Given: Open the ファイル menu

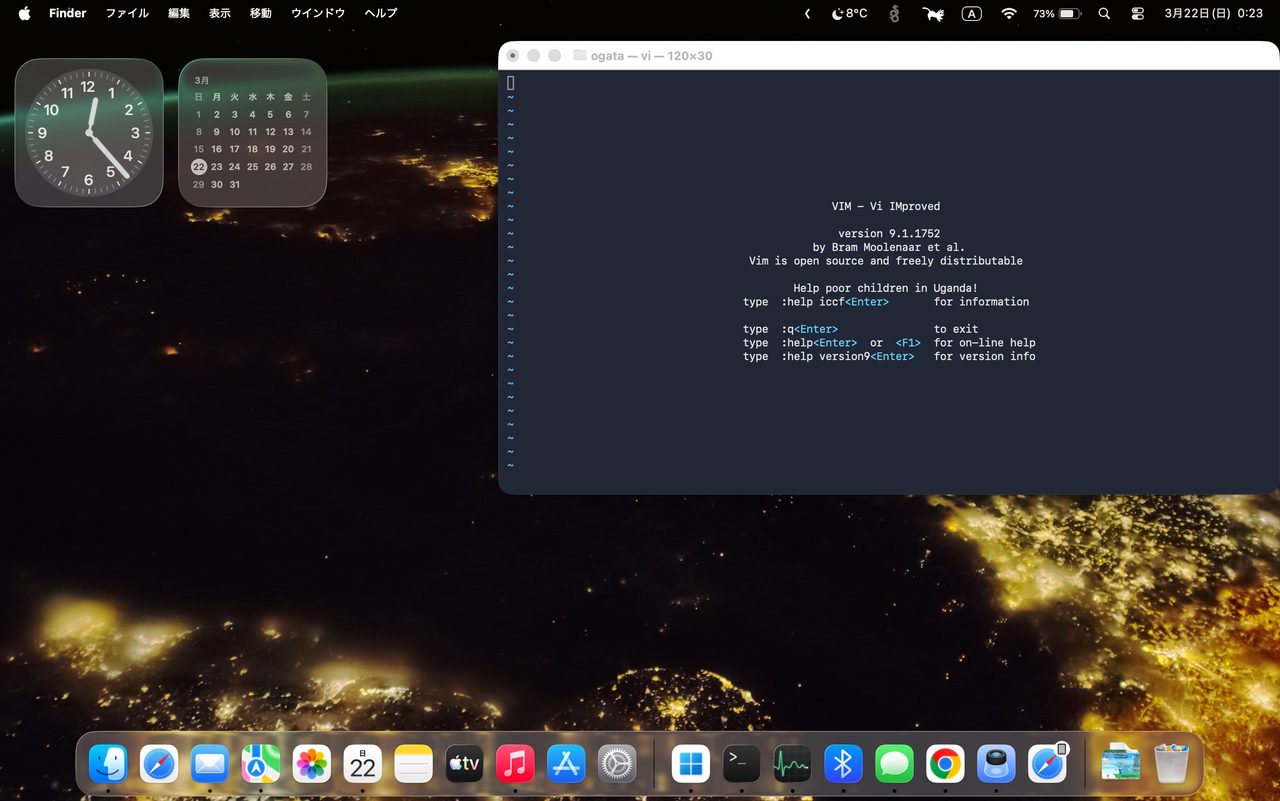Looking at the screenshot, I should coord(127,14).
